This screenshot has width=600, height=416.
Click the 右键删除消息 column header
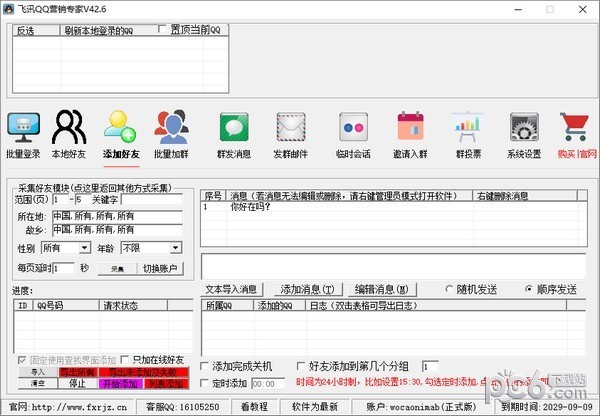click(525, 196)
